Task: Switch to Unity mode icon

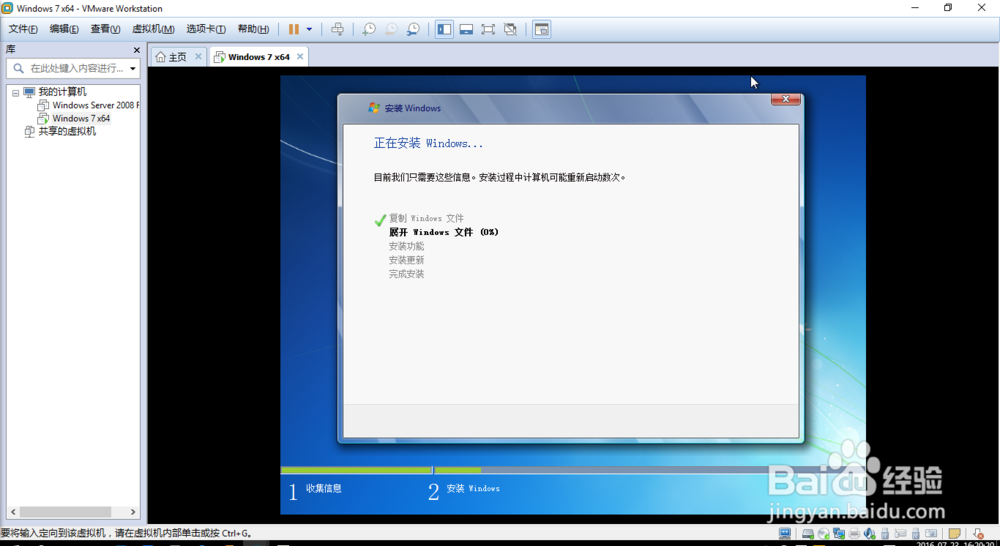Action: [510, 29]
